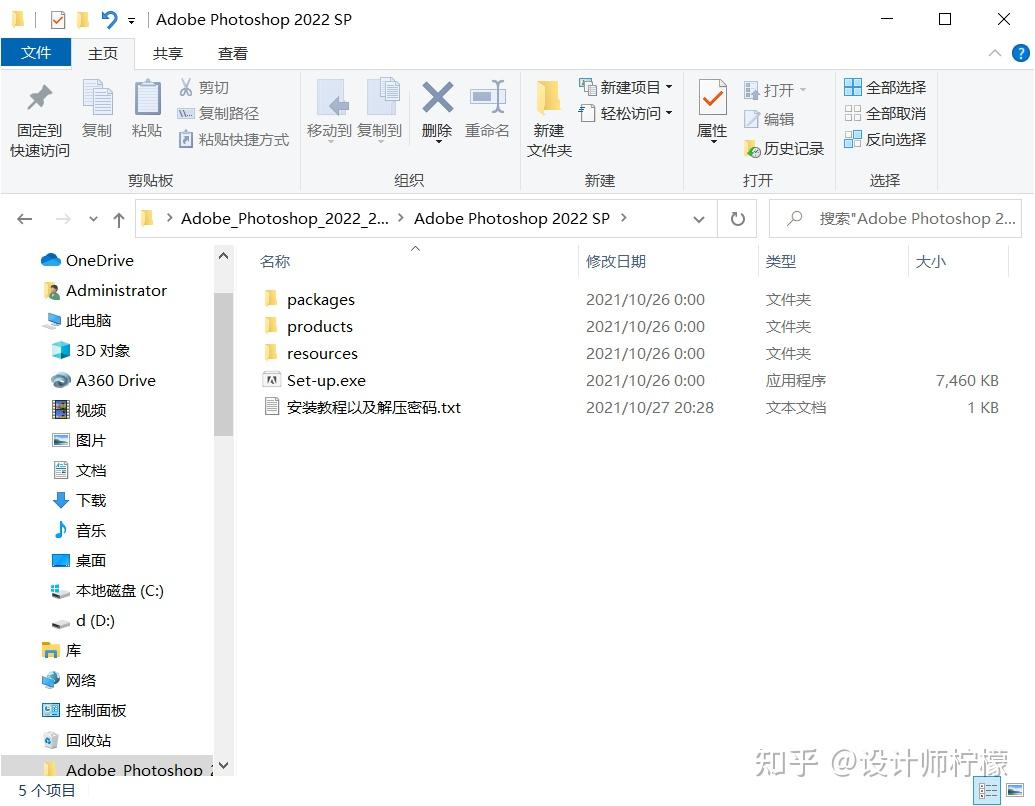This screenshot has width=1035, height=806.
Task: Expand chevron after Adobe Photoshop 2022 SP breadcrumb
Action: (624, 217)
